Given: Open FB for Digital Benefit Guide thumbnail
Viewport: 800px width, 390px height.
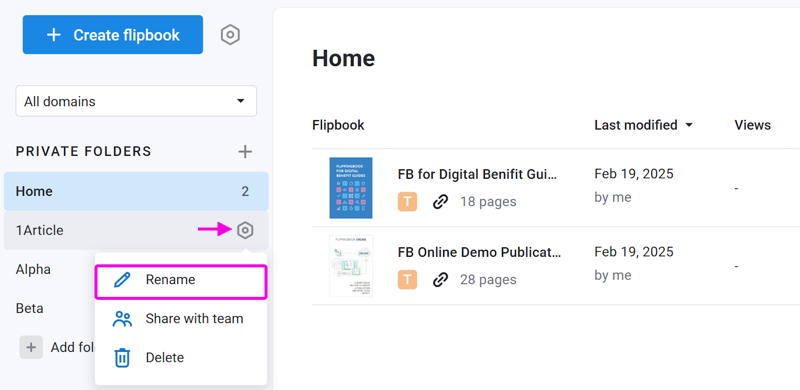Looking at the screenshot, I should point(351,188).
